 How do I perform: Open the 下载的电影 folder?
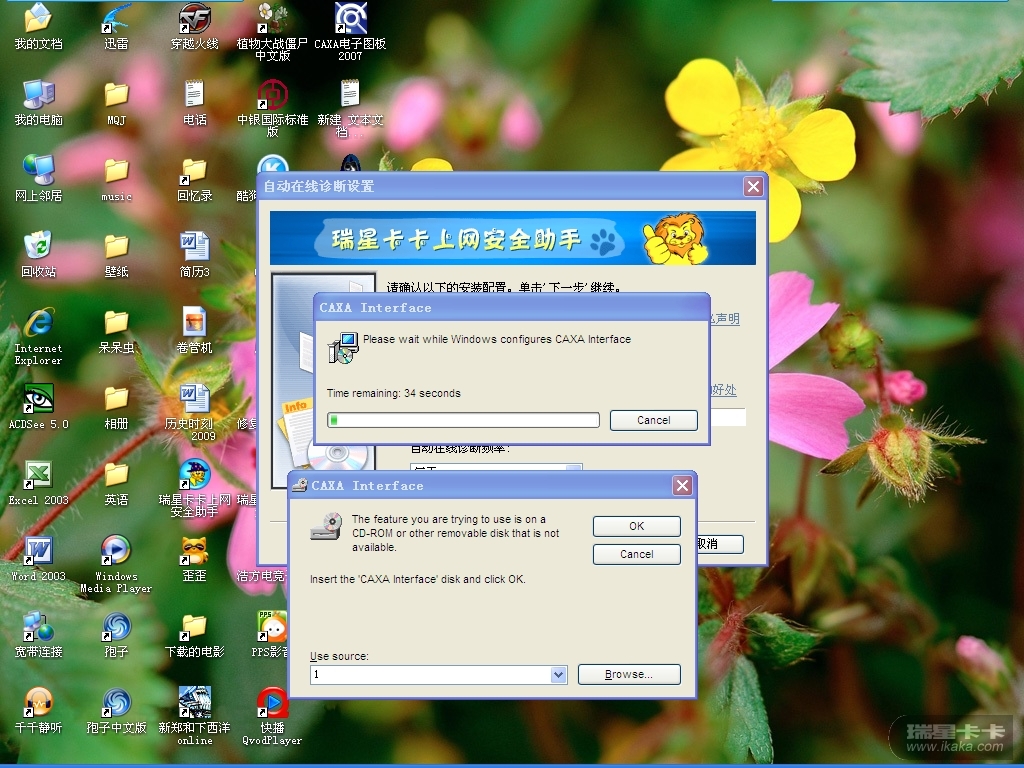195,634
